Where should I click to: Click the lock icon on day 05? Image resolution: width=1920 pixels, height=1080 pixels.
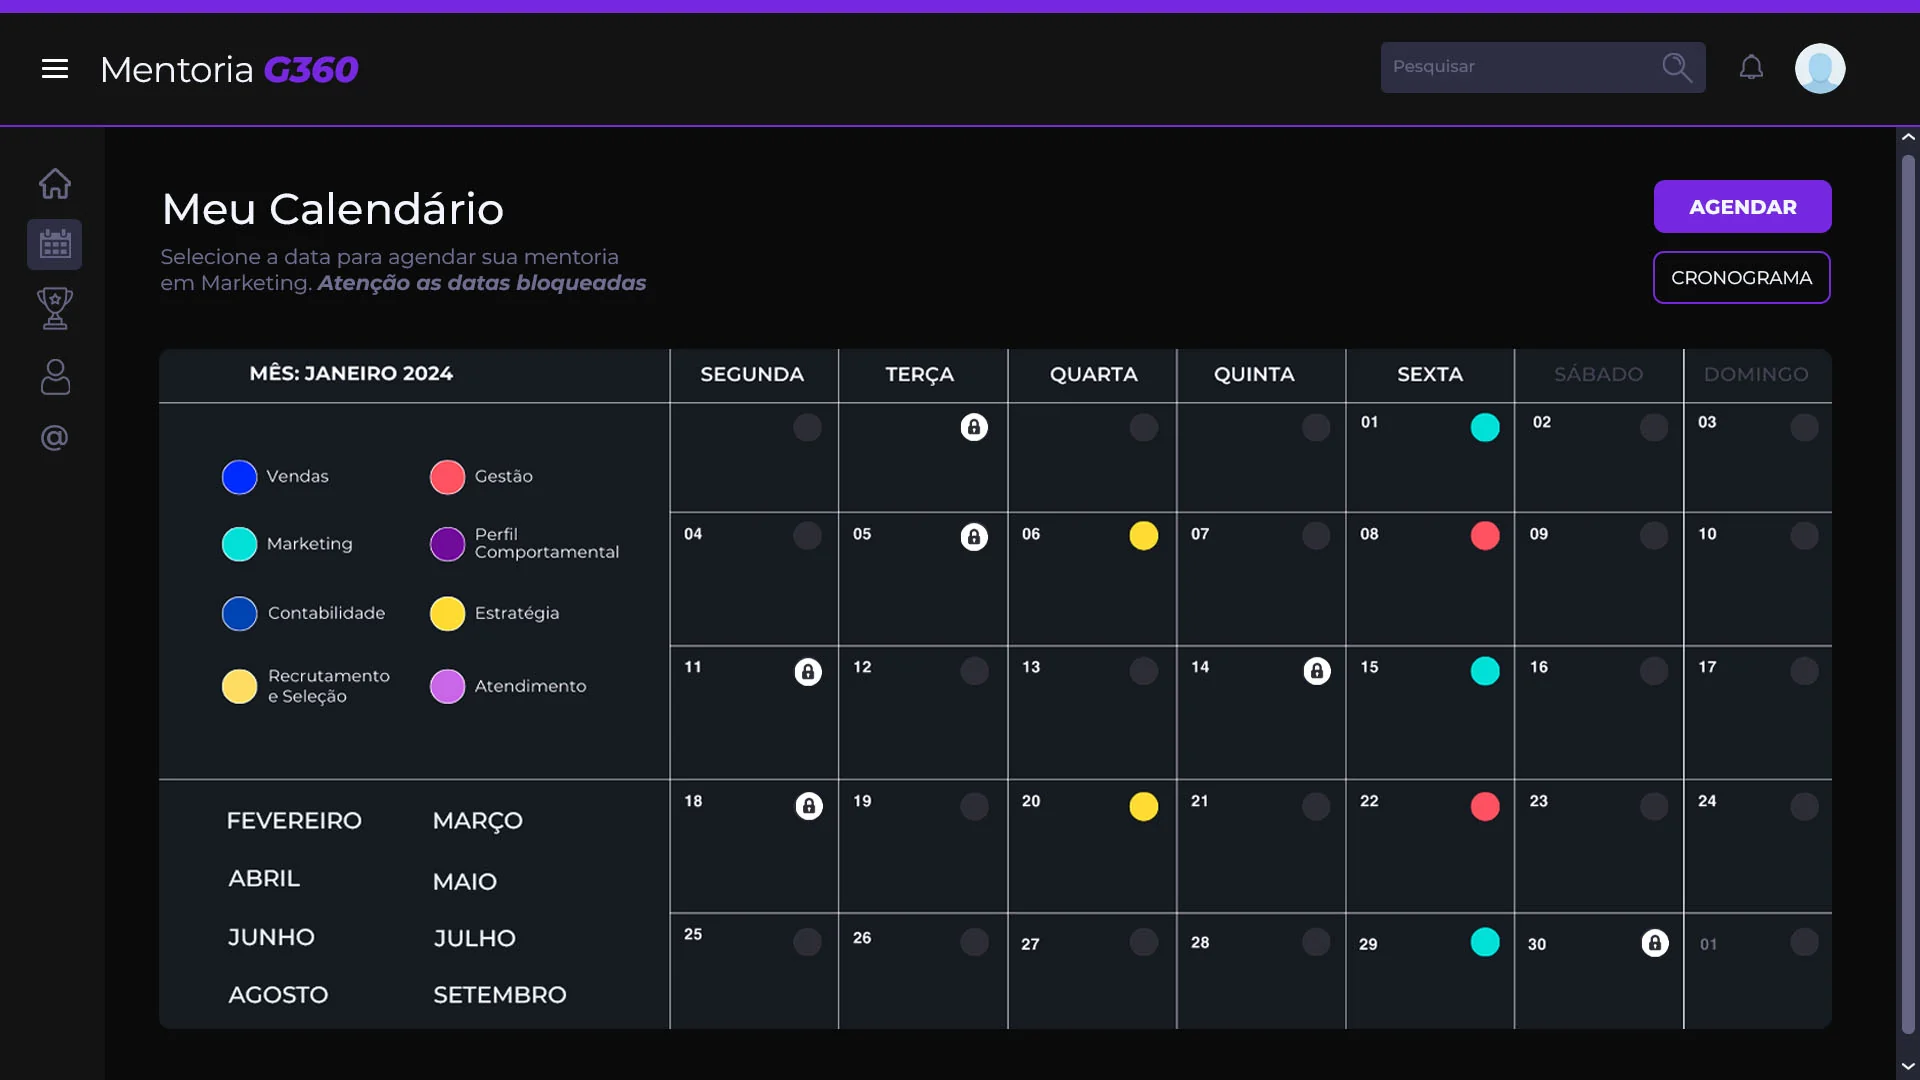(x=974, y=537)
